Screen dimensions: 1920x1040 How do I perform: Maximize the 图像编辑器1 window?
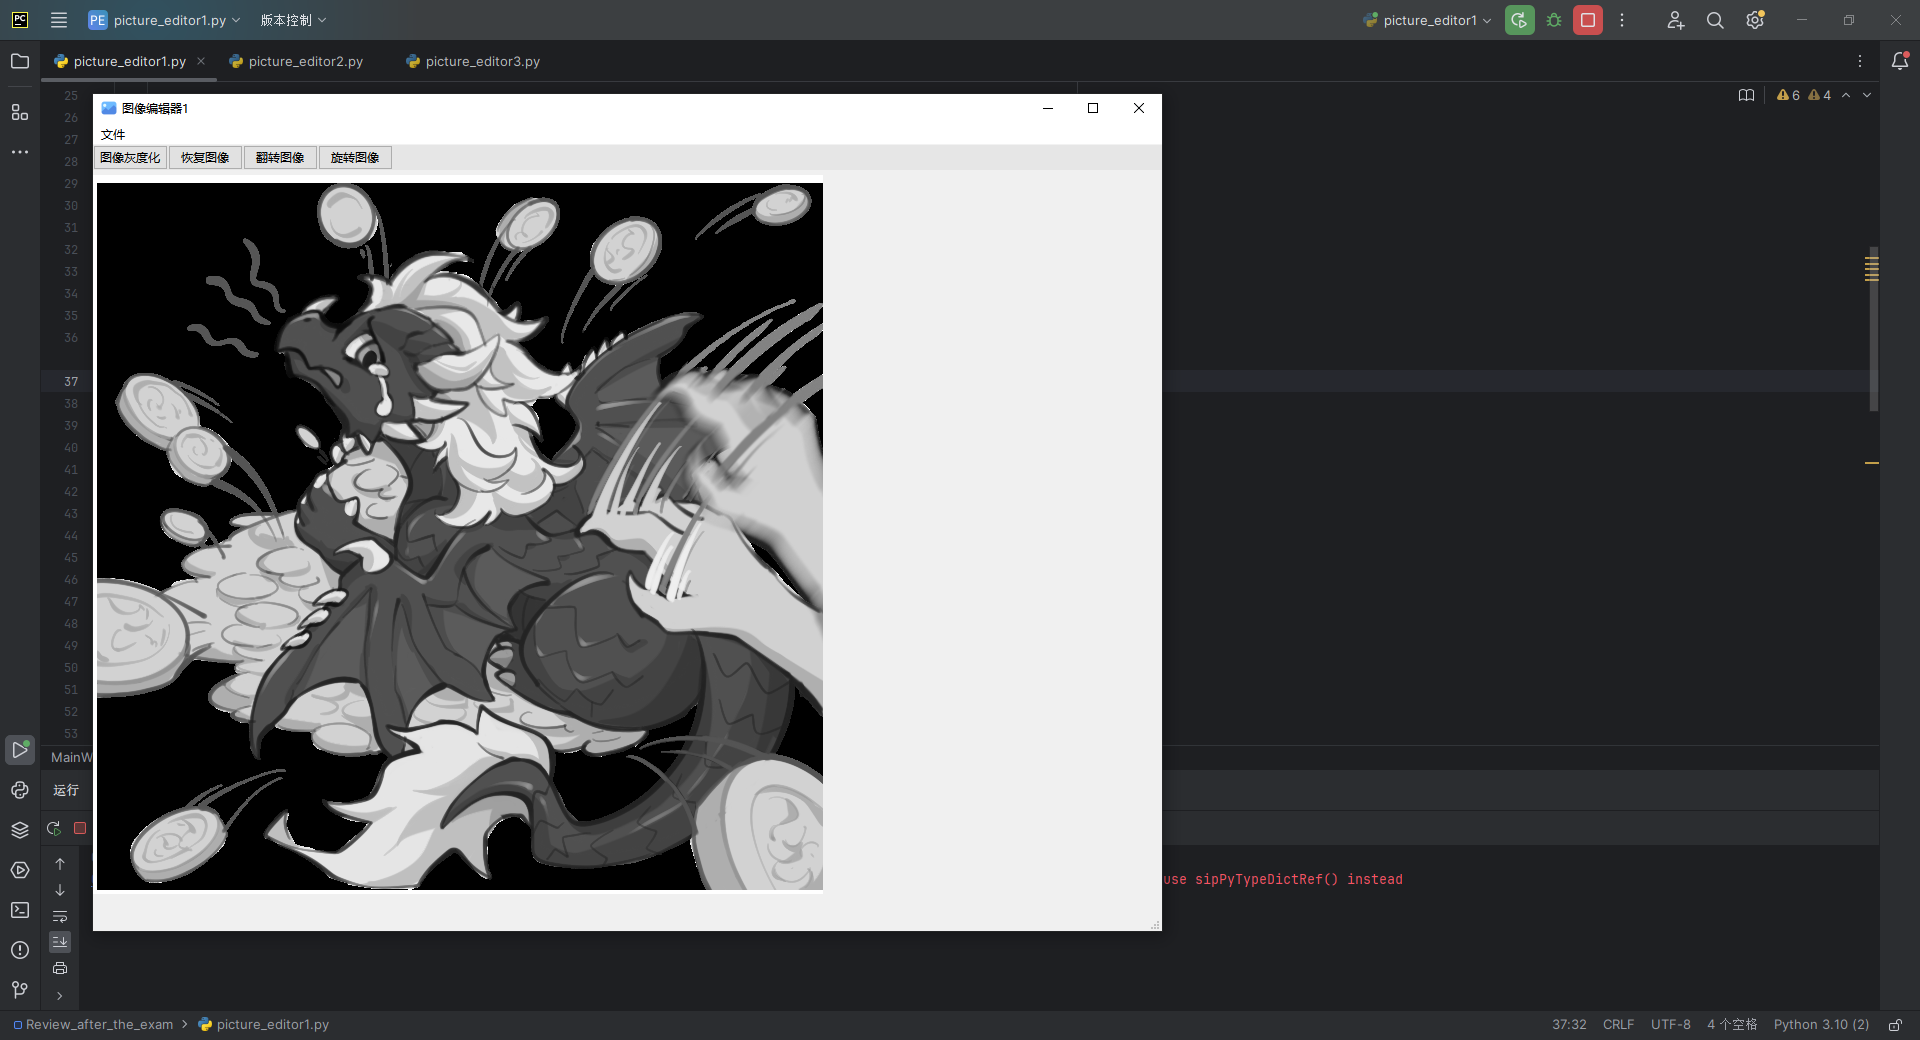pos(1093,108)
